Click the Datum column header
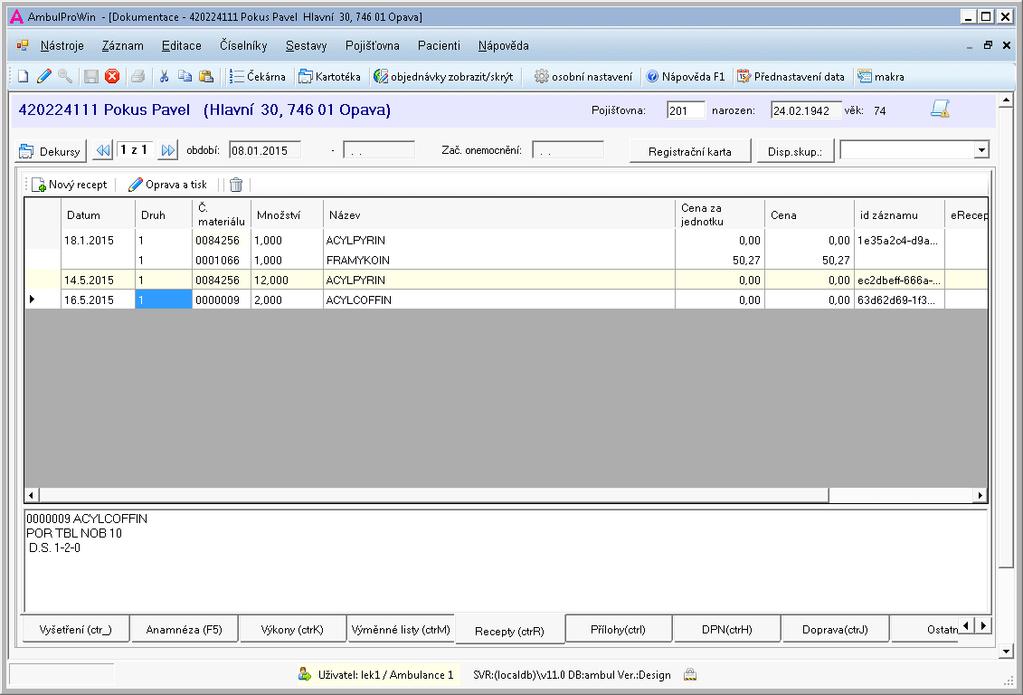 pyautogui.click(x=98, y=215)
